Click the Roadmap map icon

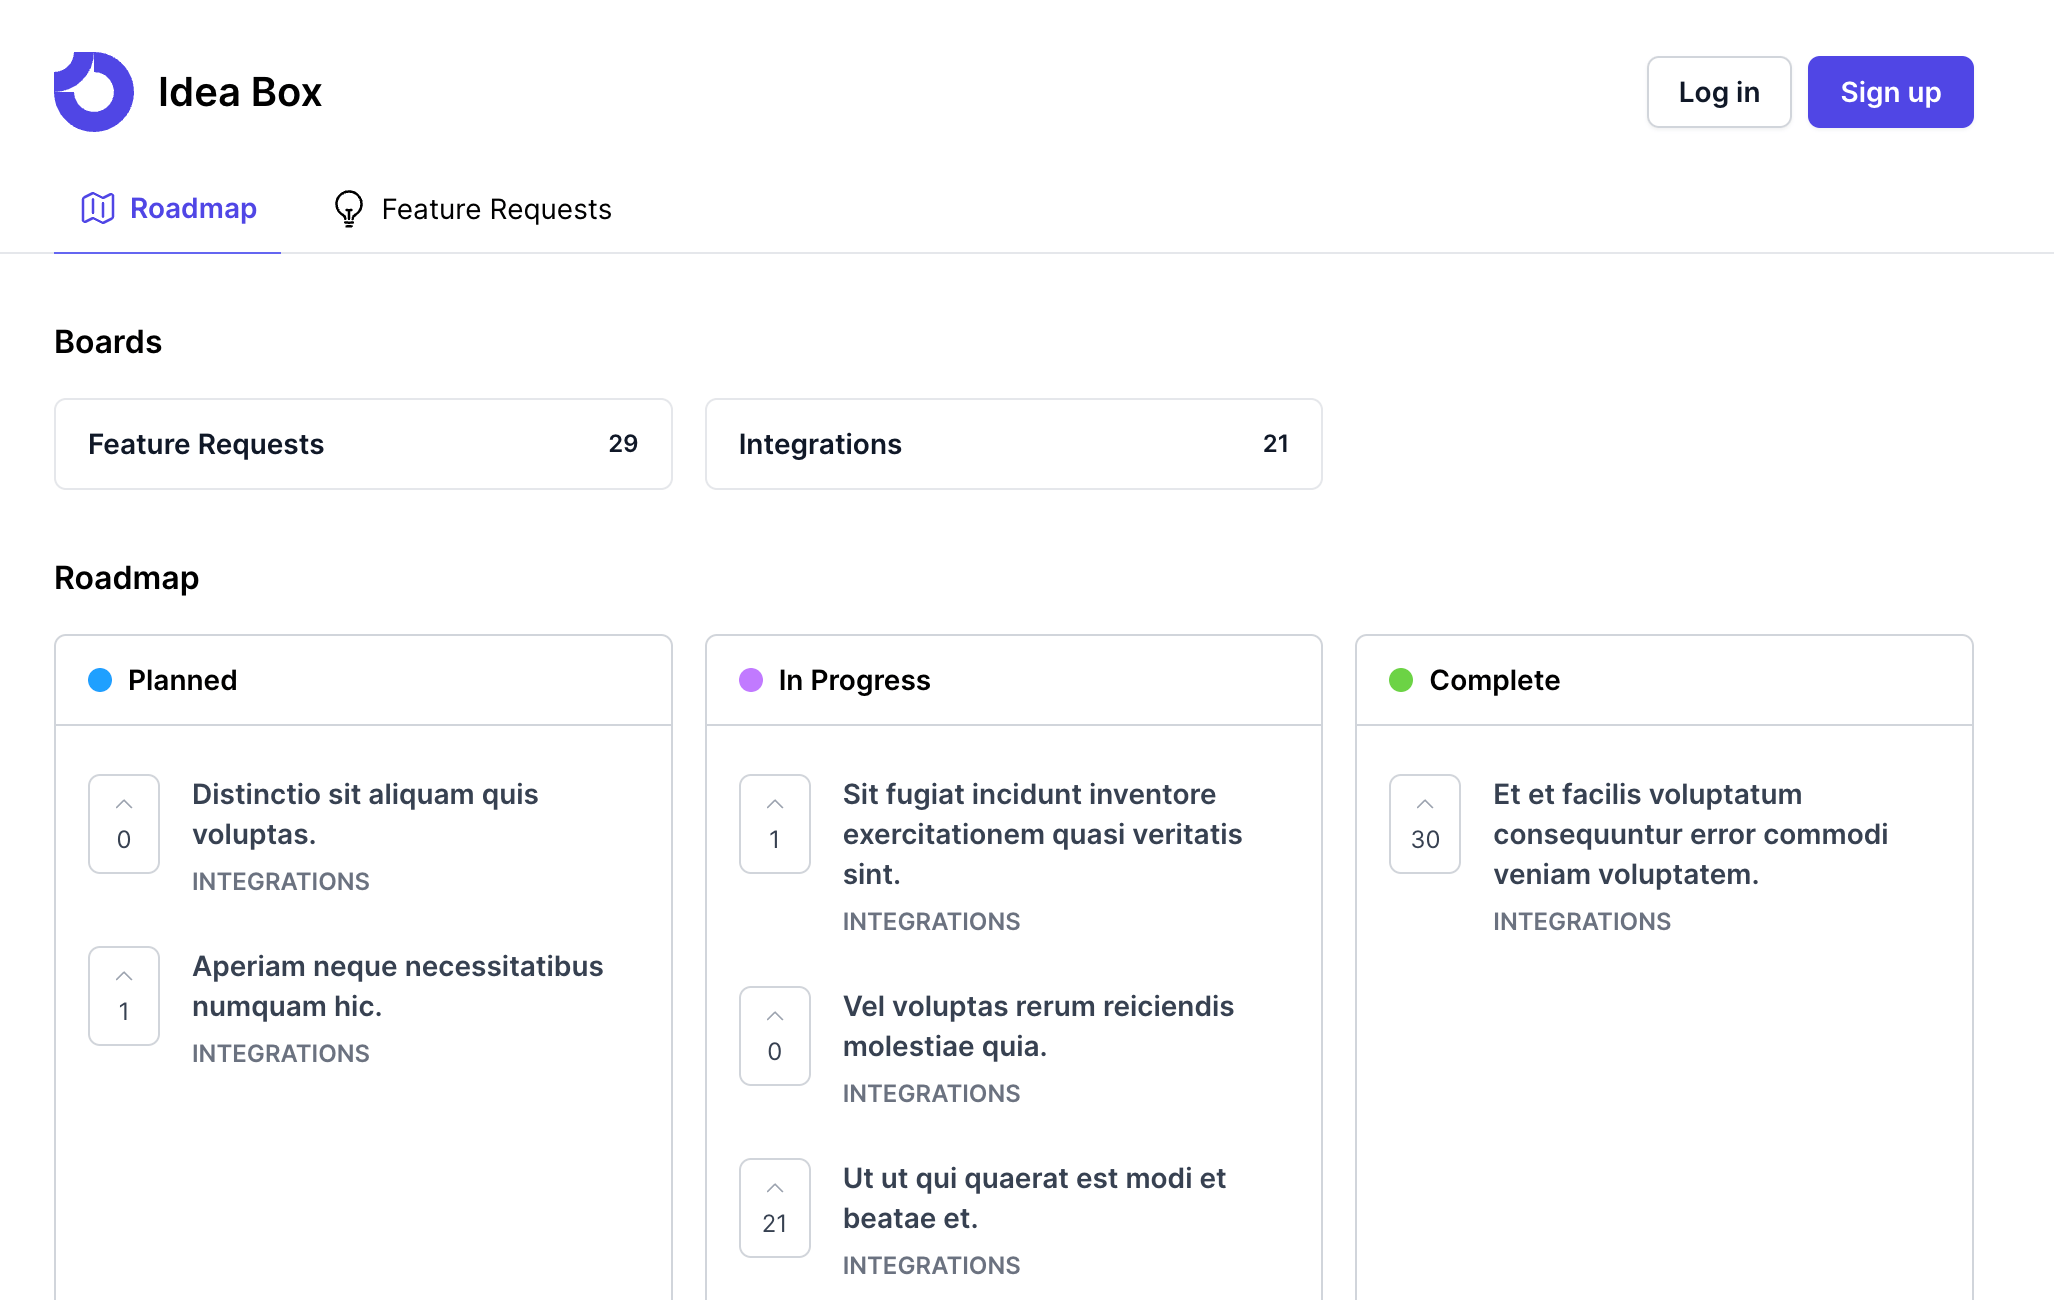tap(98, 208)
